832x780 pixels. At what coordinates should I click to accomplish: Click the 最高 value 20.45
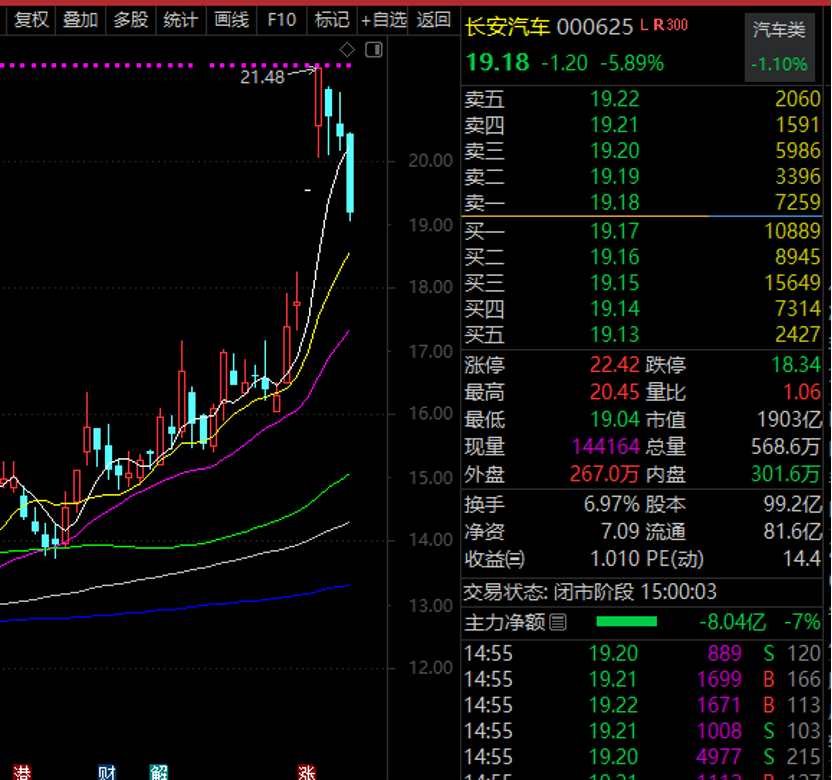pos(614,393)
